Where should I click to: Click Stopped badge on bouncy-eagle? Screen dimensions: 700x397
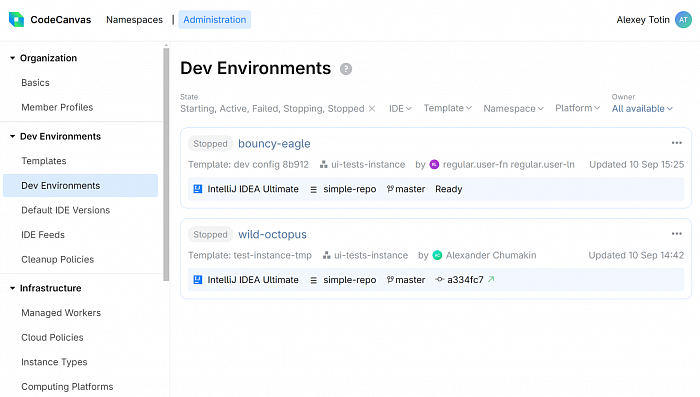point(210,143)
